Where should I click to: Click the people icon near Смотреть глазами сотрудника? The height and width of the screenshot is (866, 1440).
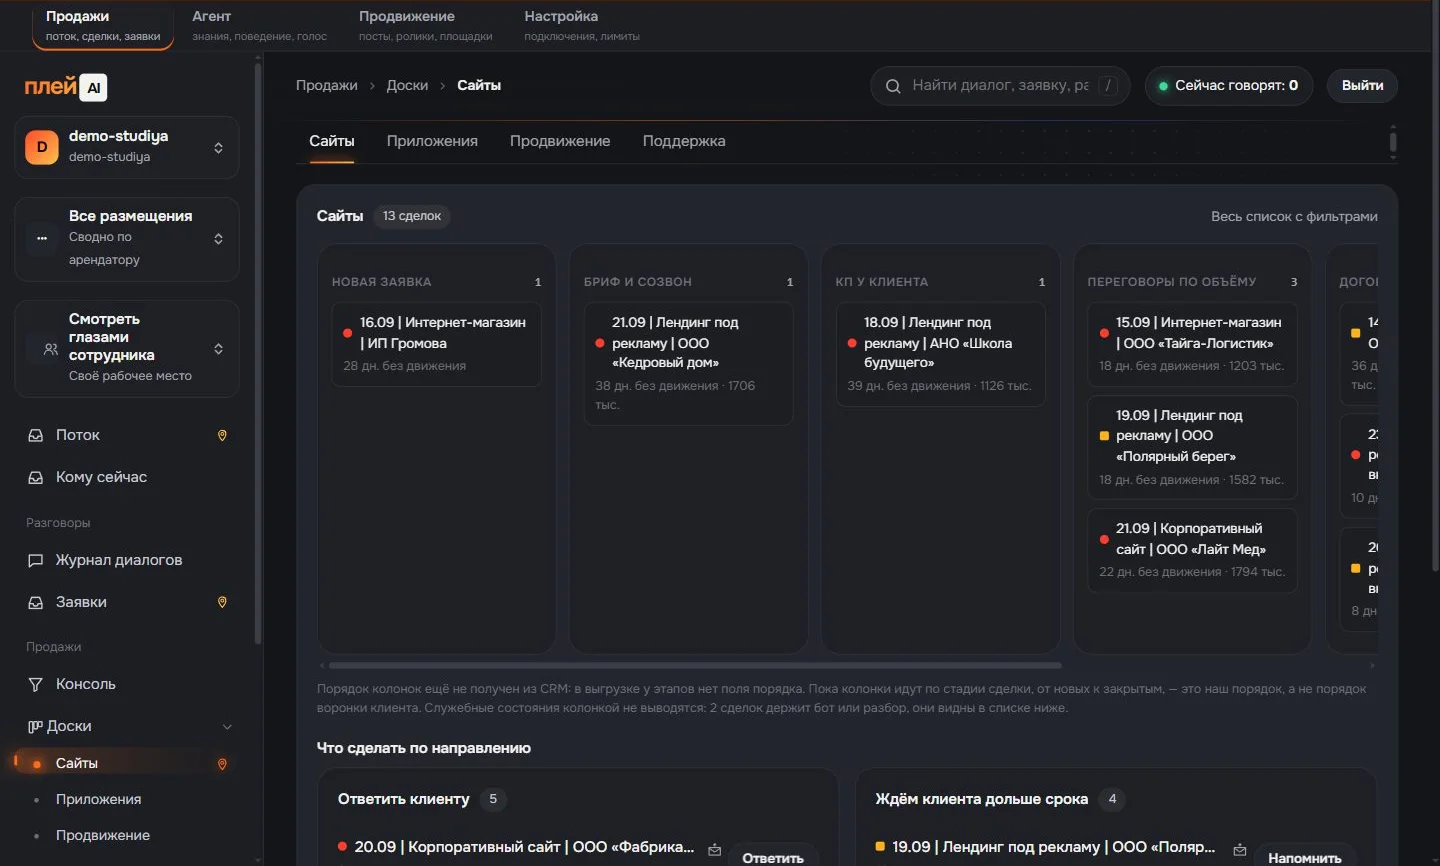pyautogui.click(x=50, y=350)
